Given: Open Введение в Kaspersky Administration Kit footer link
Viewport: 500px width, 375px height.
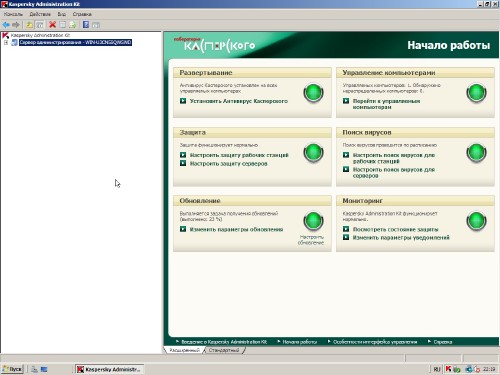Looking at the screenshot, I should [x=224, y=342].
